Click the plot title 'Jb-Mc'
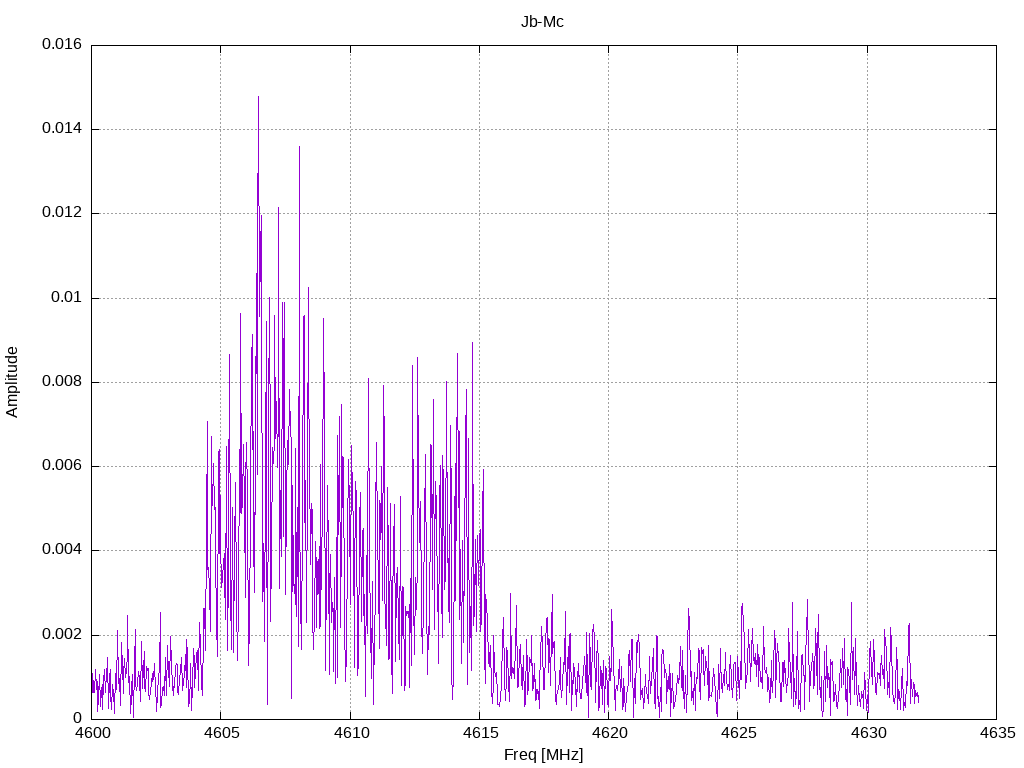The width and height of the screenshot is (1024, 768). point(542,21)
